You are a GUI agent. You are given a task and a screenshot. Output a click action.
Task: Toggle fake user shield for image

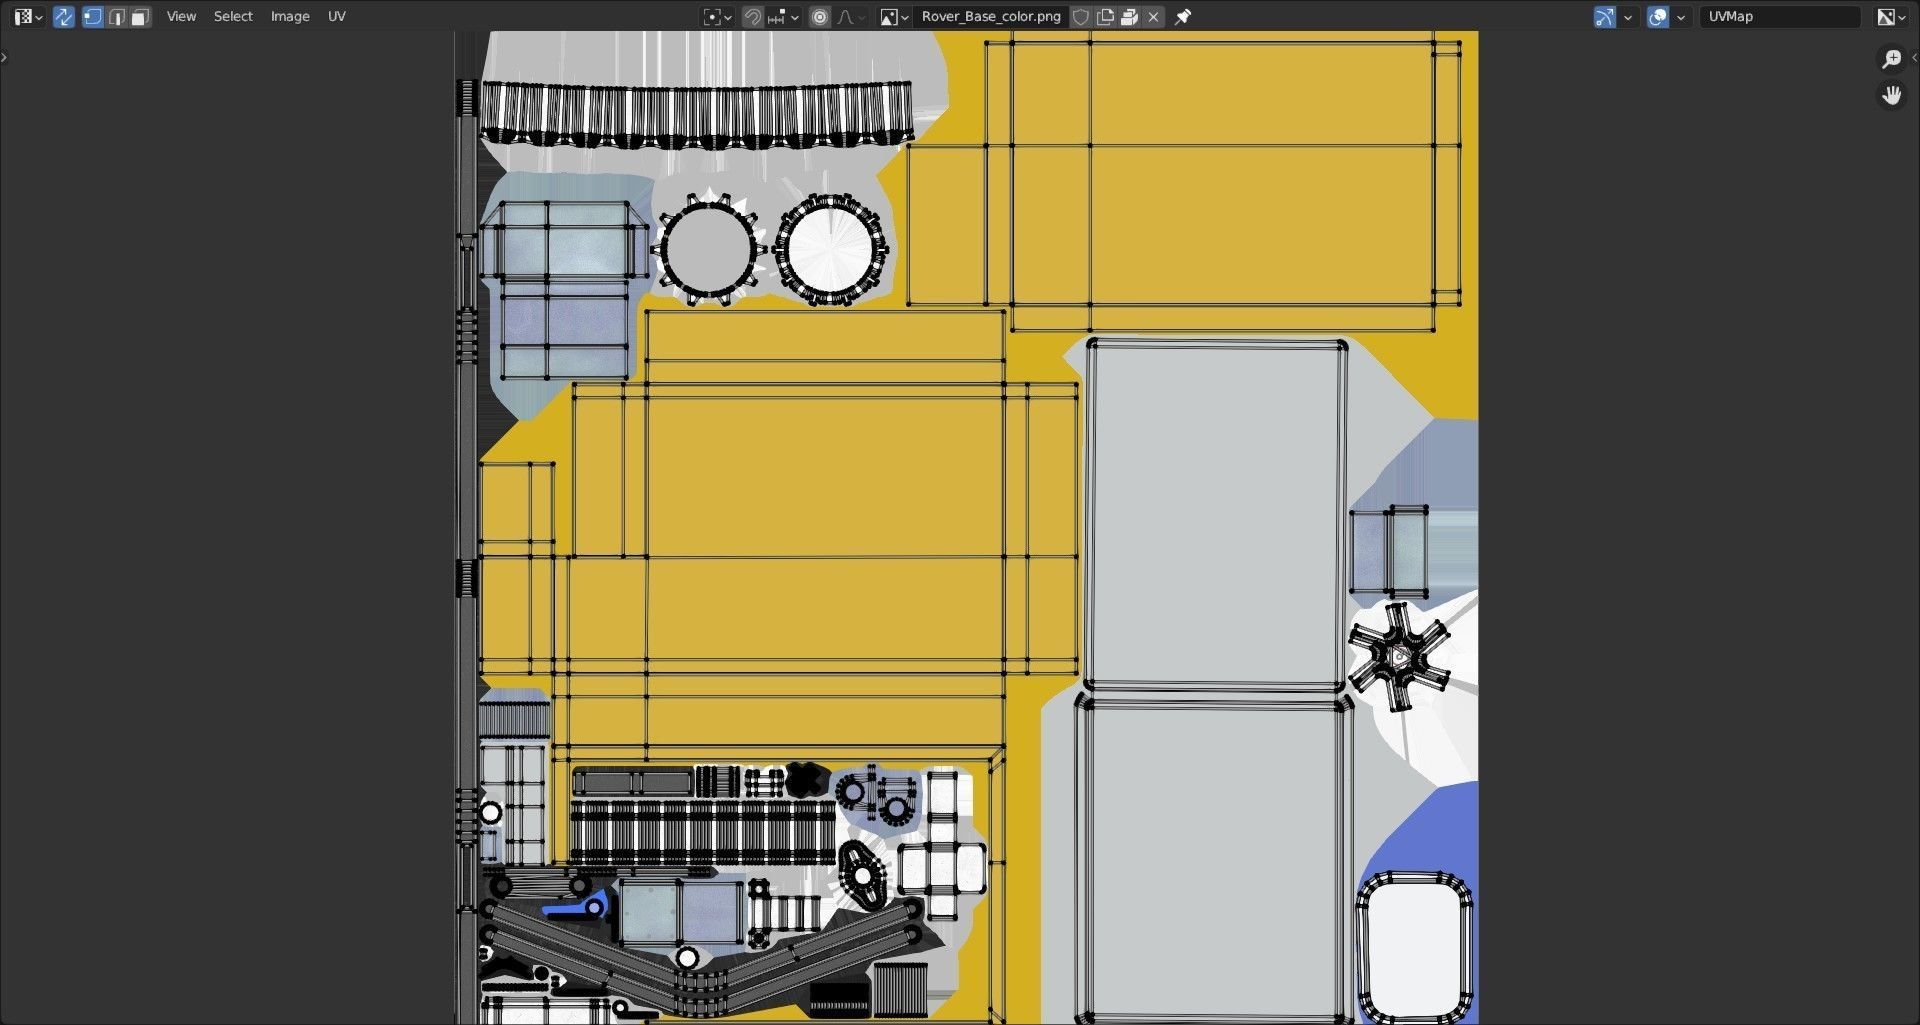(1081, 16)
